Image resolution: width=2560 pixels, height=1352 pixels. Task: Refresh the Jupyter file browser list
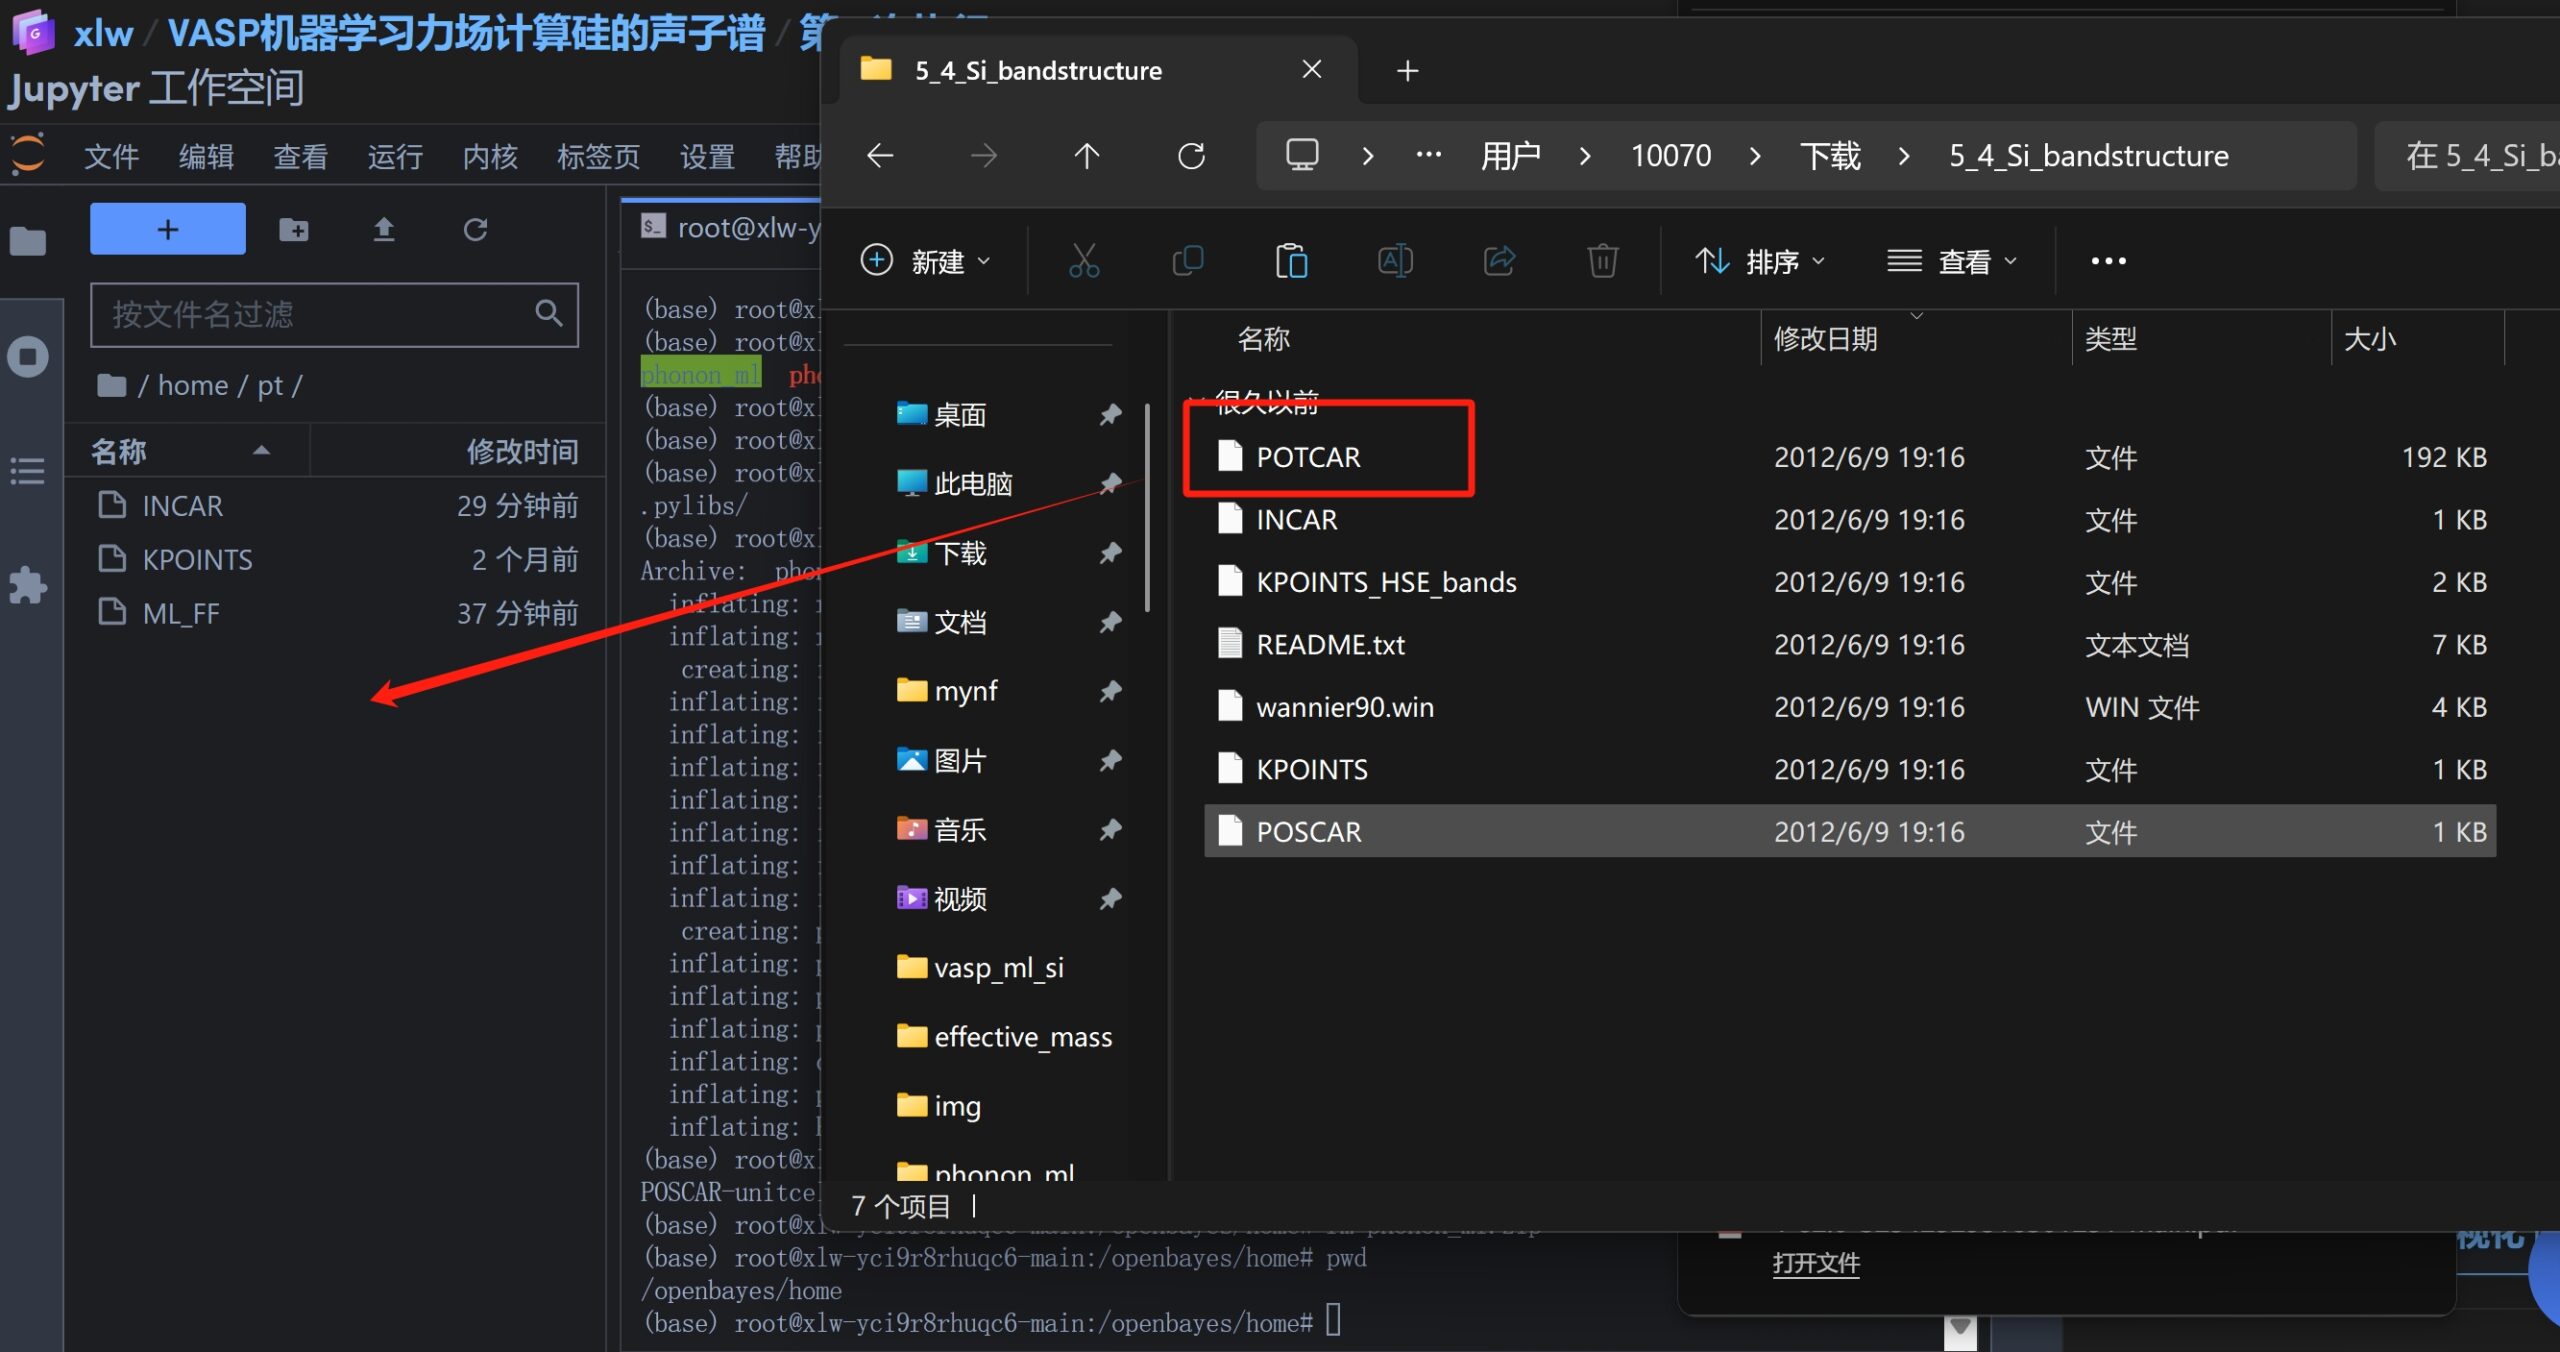click(475, 230)
